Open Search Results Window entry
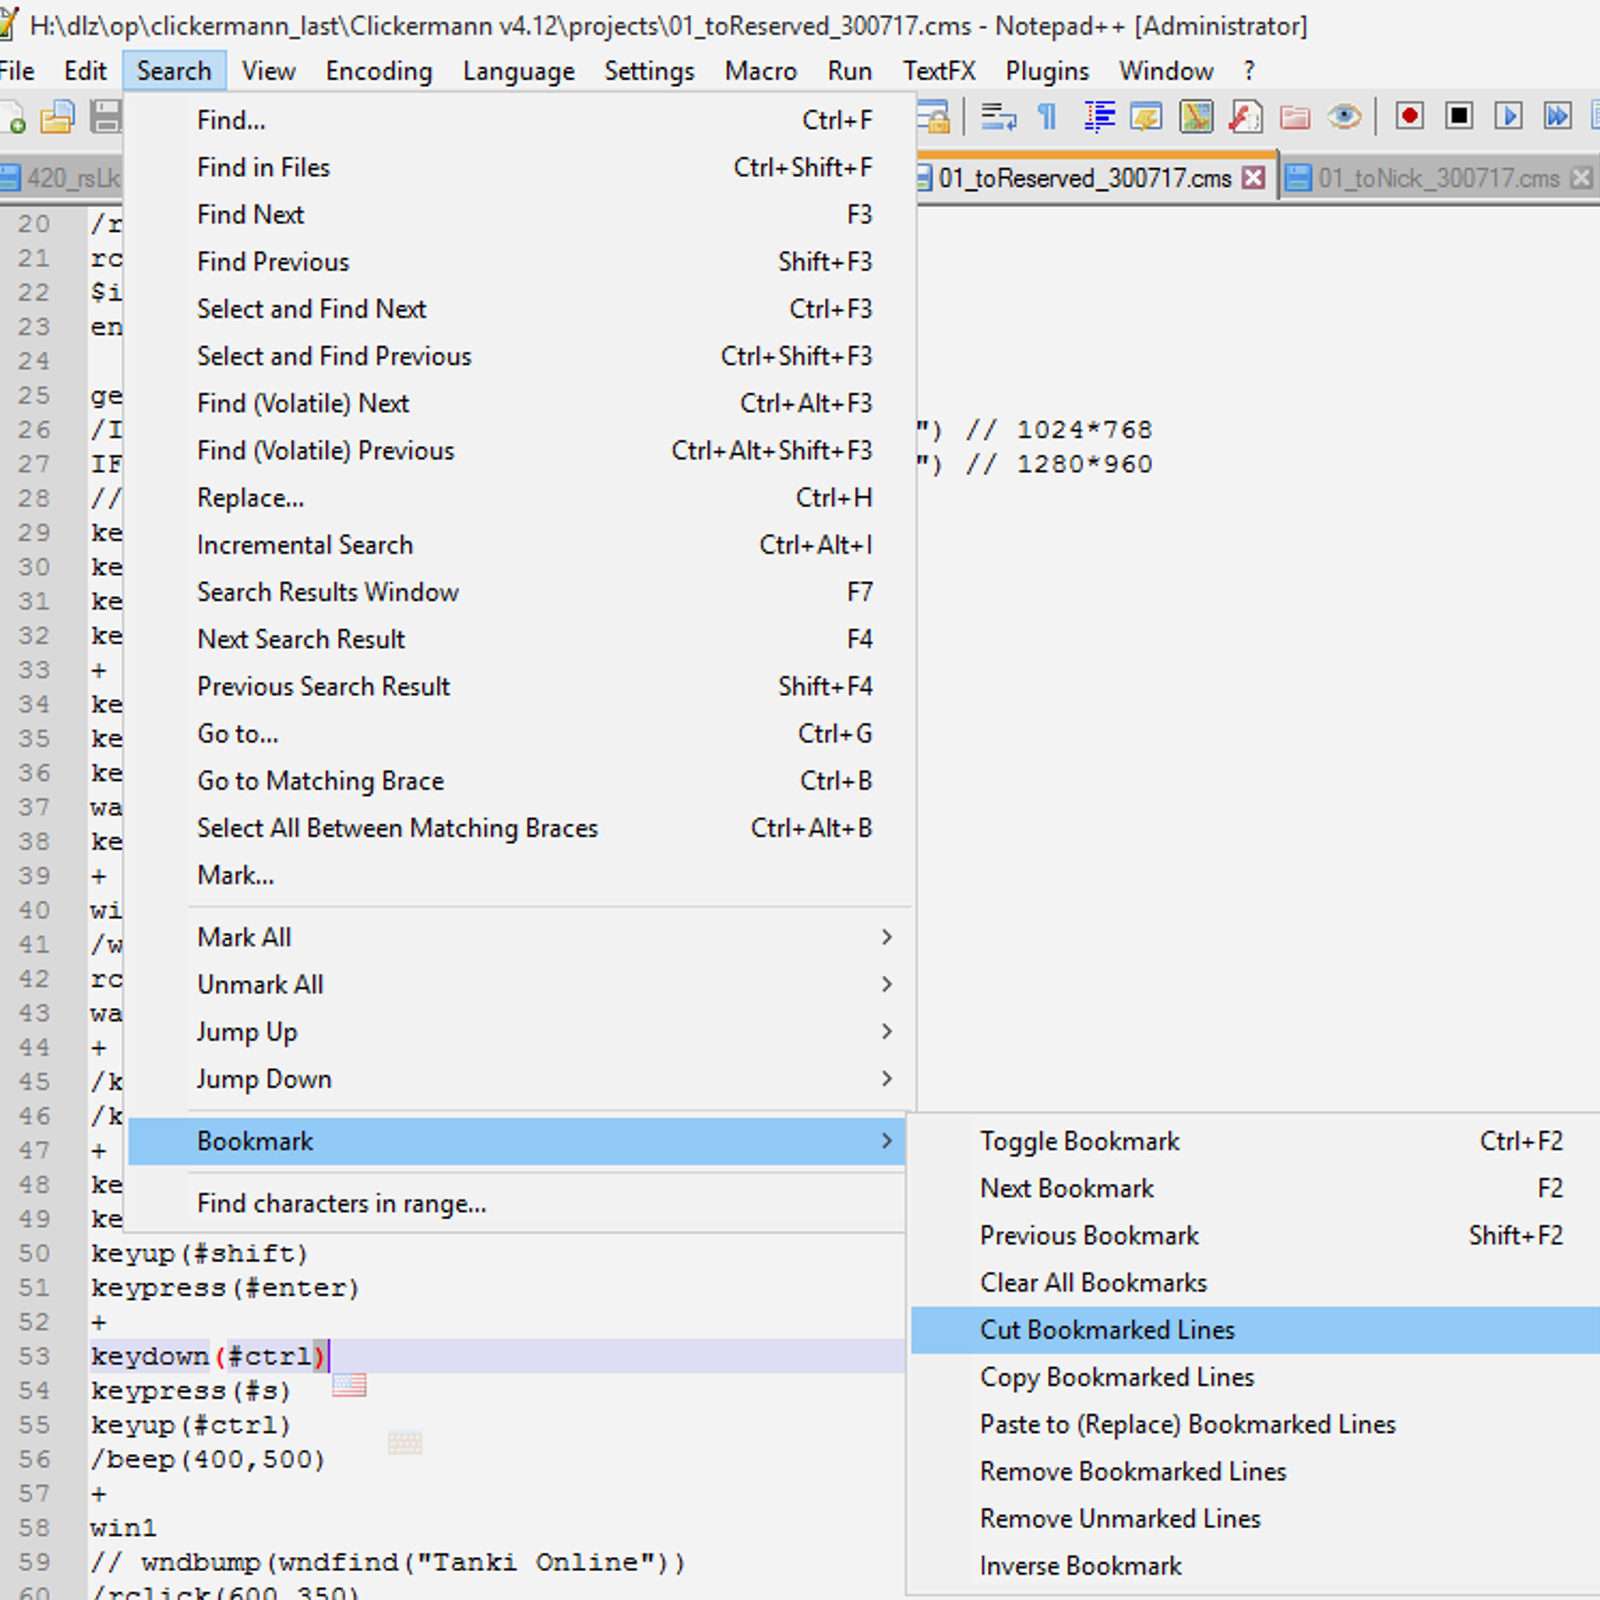The width and height of the screenshot is (1600, 1600). tap(517, 592)
